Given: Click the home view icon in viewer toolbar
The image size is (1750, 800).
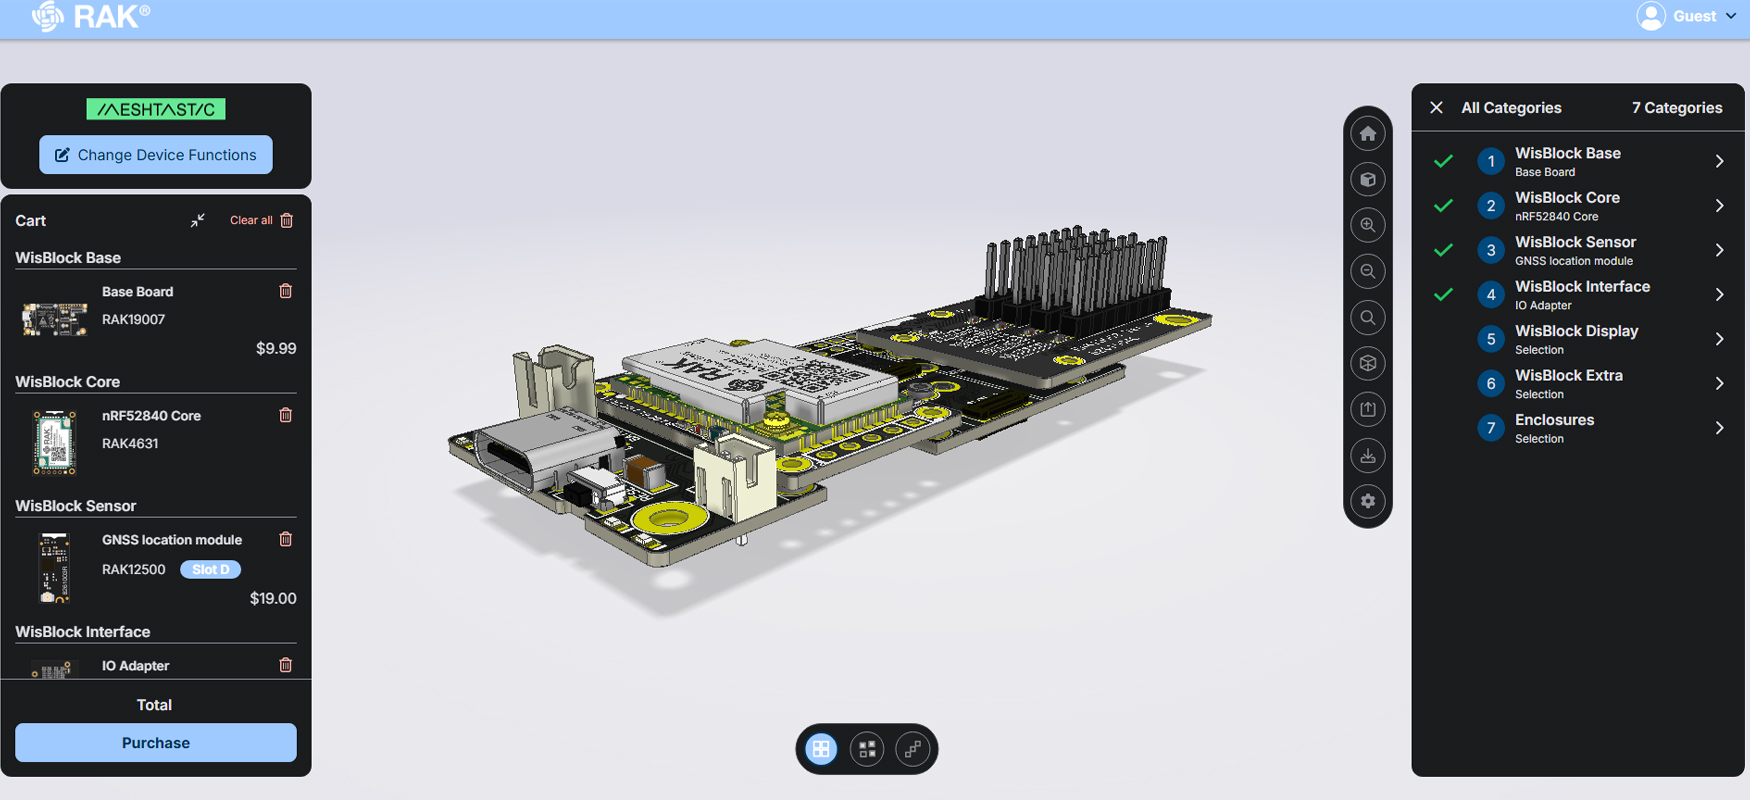Looking at the screenshot, I should pos(1368,133).
